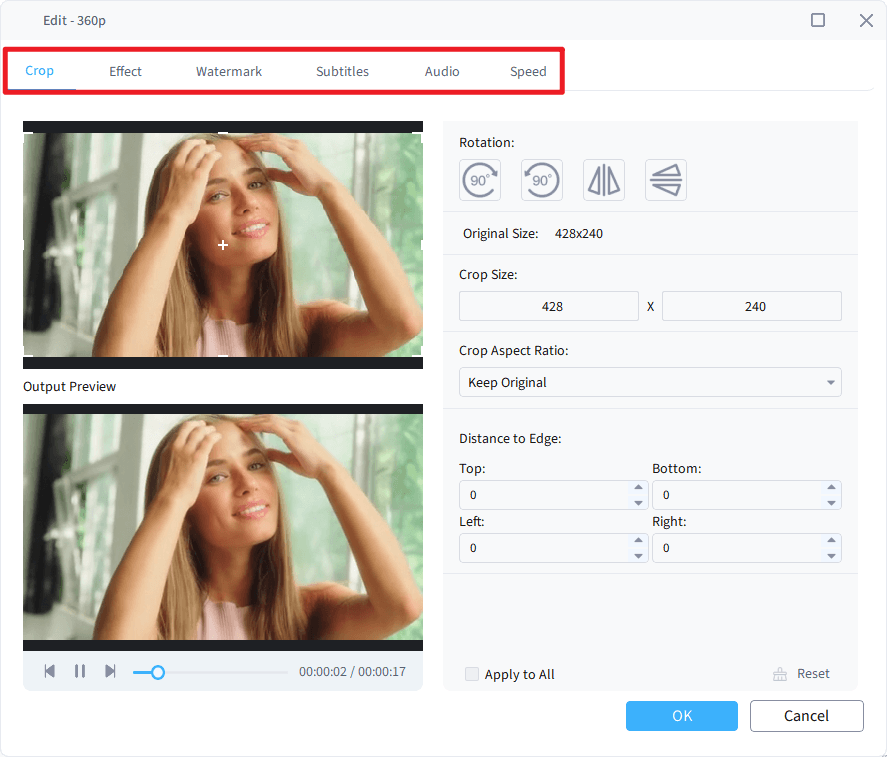Decrease the Bottom distance value
The height and width of the screenshot is (757, 887).
[833, 500]
